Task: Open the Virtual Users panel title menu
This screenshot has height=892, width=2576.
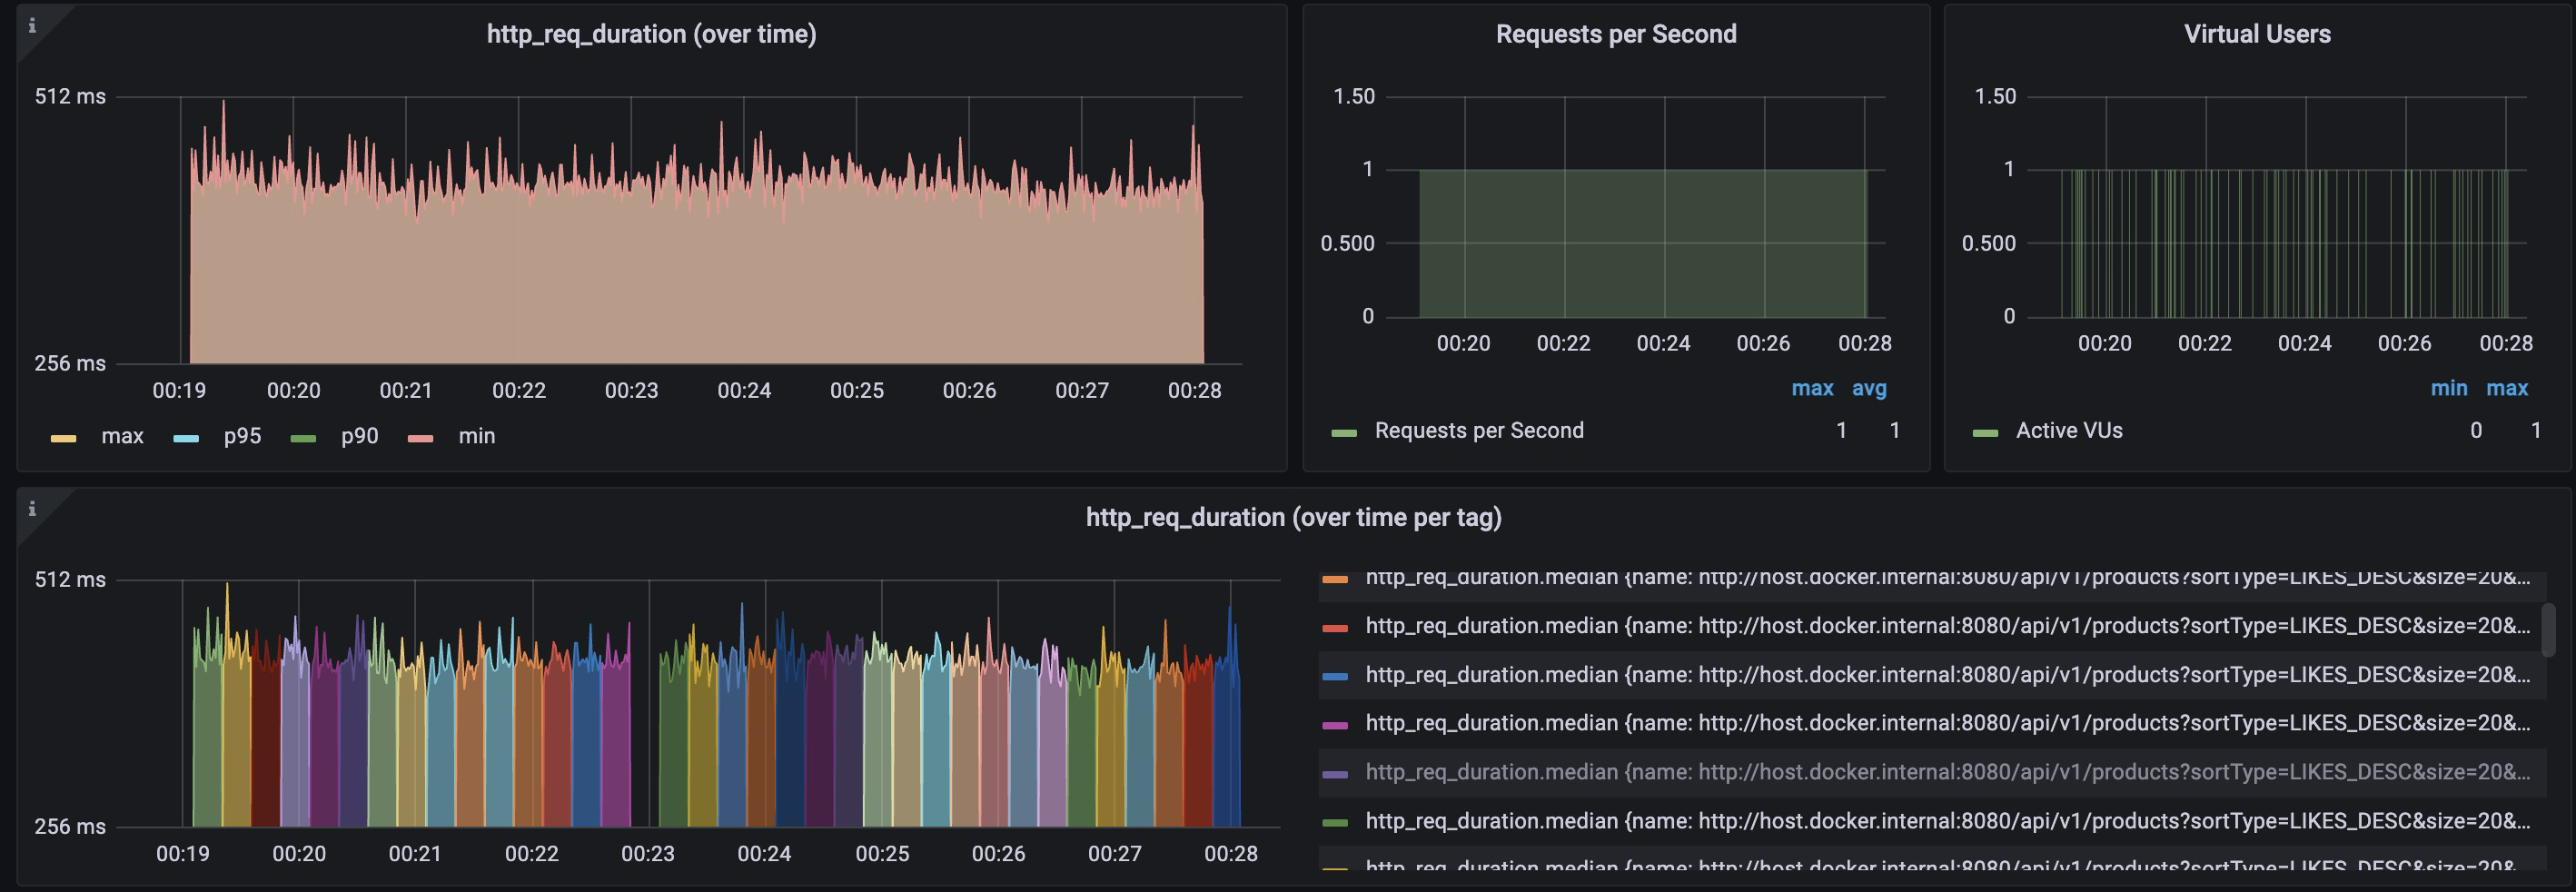Action: (x=2256, y=34)
